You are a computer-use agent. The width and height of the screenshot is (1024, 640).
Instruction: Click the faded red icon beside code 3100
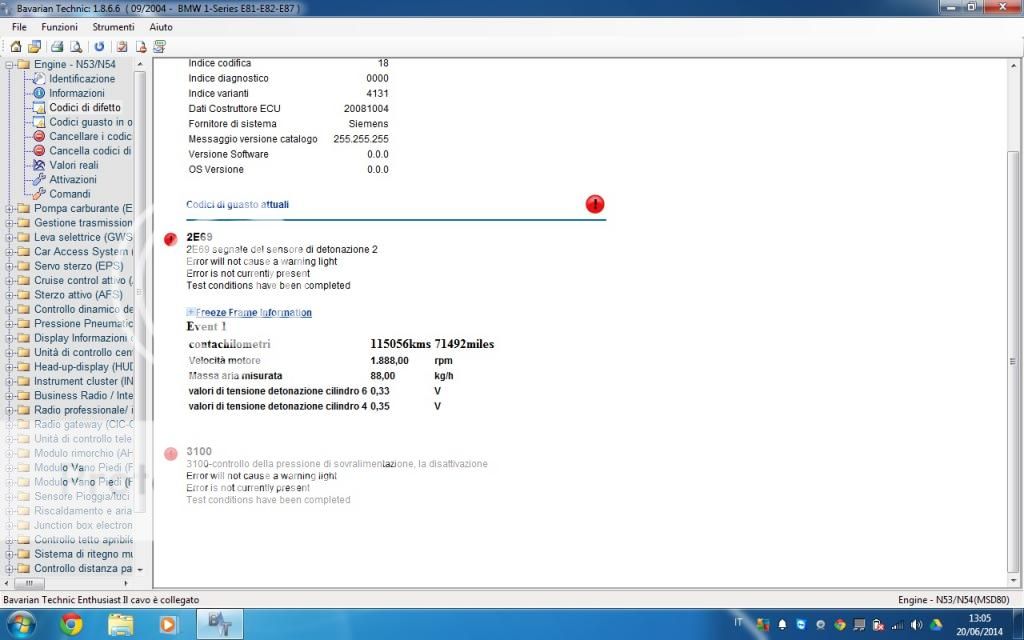(x=170, y=453)
